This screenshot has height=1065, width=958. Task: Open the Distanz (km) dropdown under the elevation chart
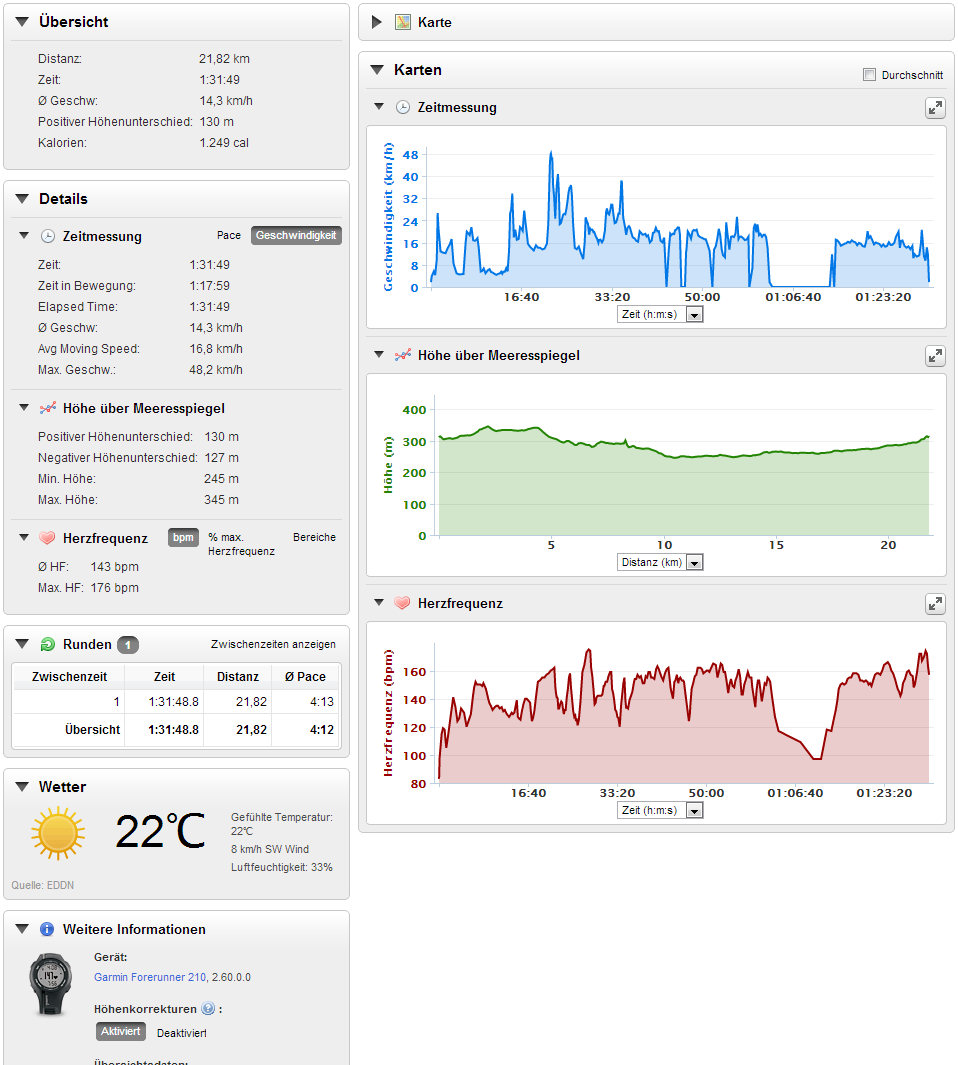coord(660,562)
